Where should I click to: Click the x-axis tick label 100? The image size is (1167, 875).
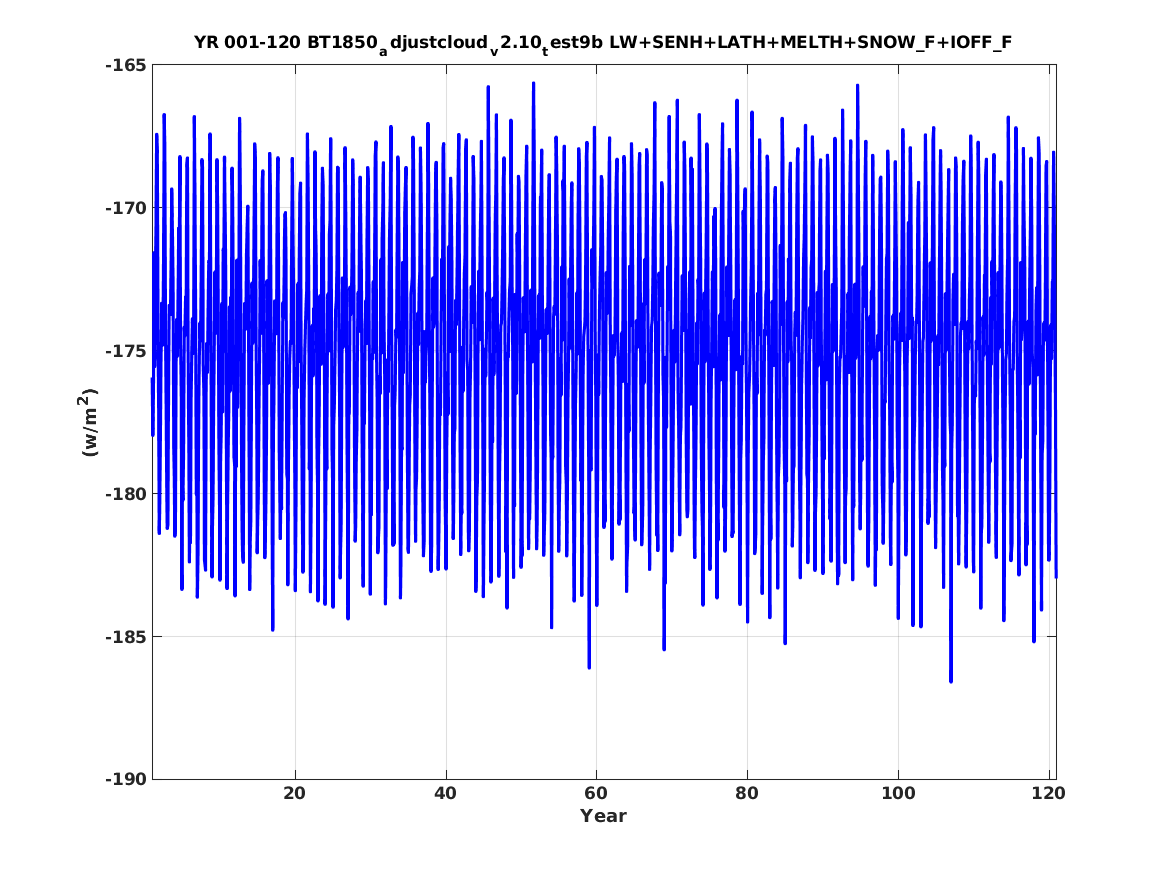pyautogui.click(x=898, y=794)
